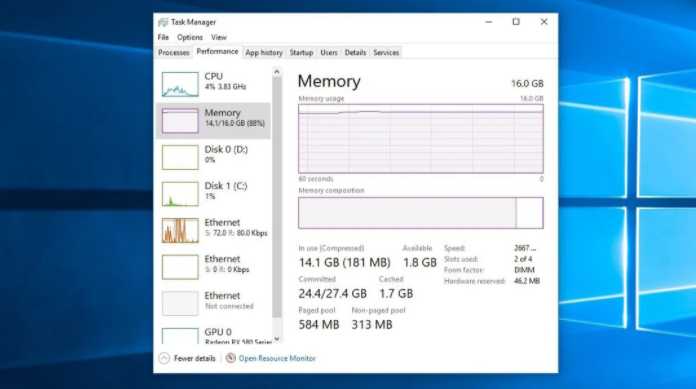Click the Cached value 1.7 GB
The height and width of the screenshot is (389, 696).
click(396, 294)
